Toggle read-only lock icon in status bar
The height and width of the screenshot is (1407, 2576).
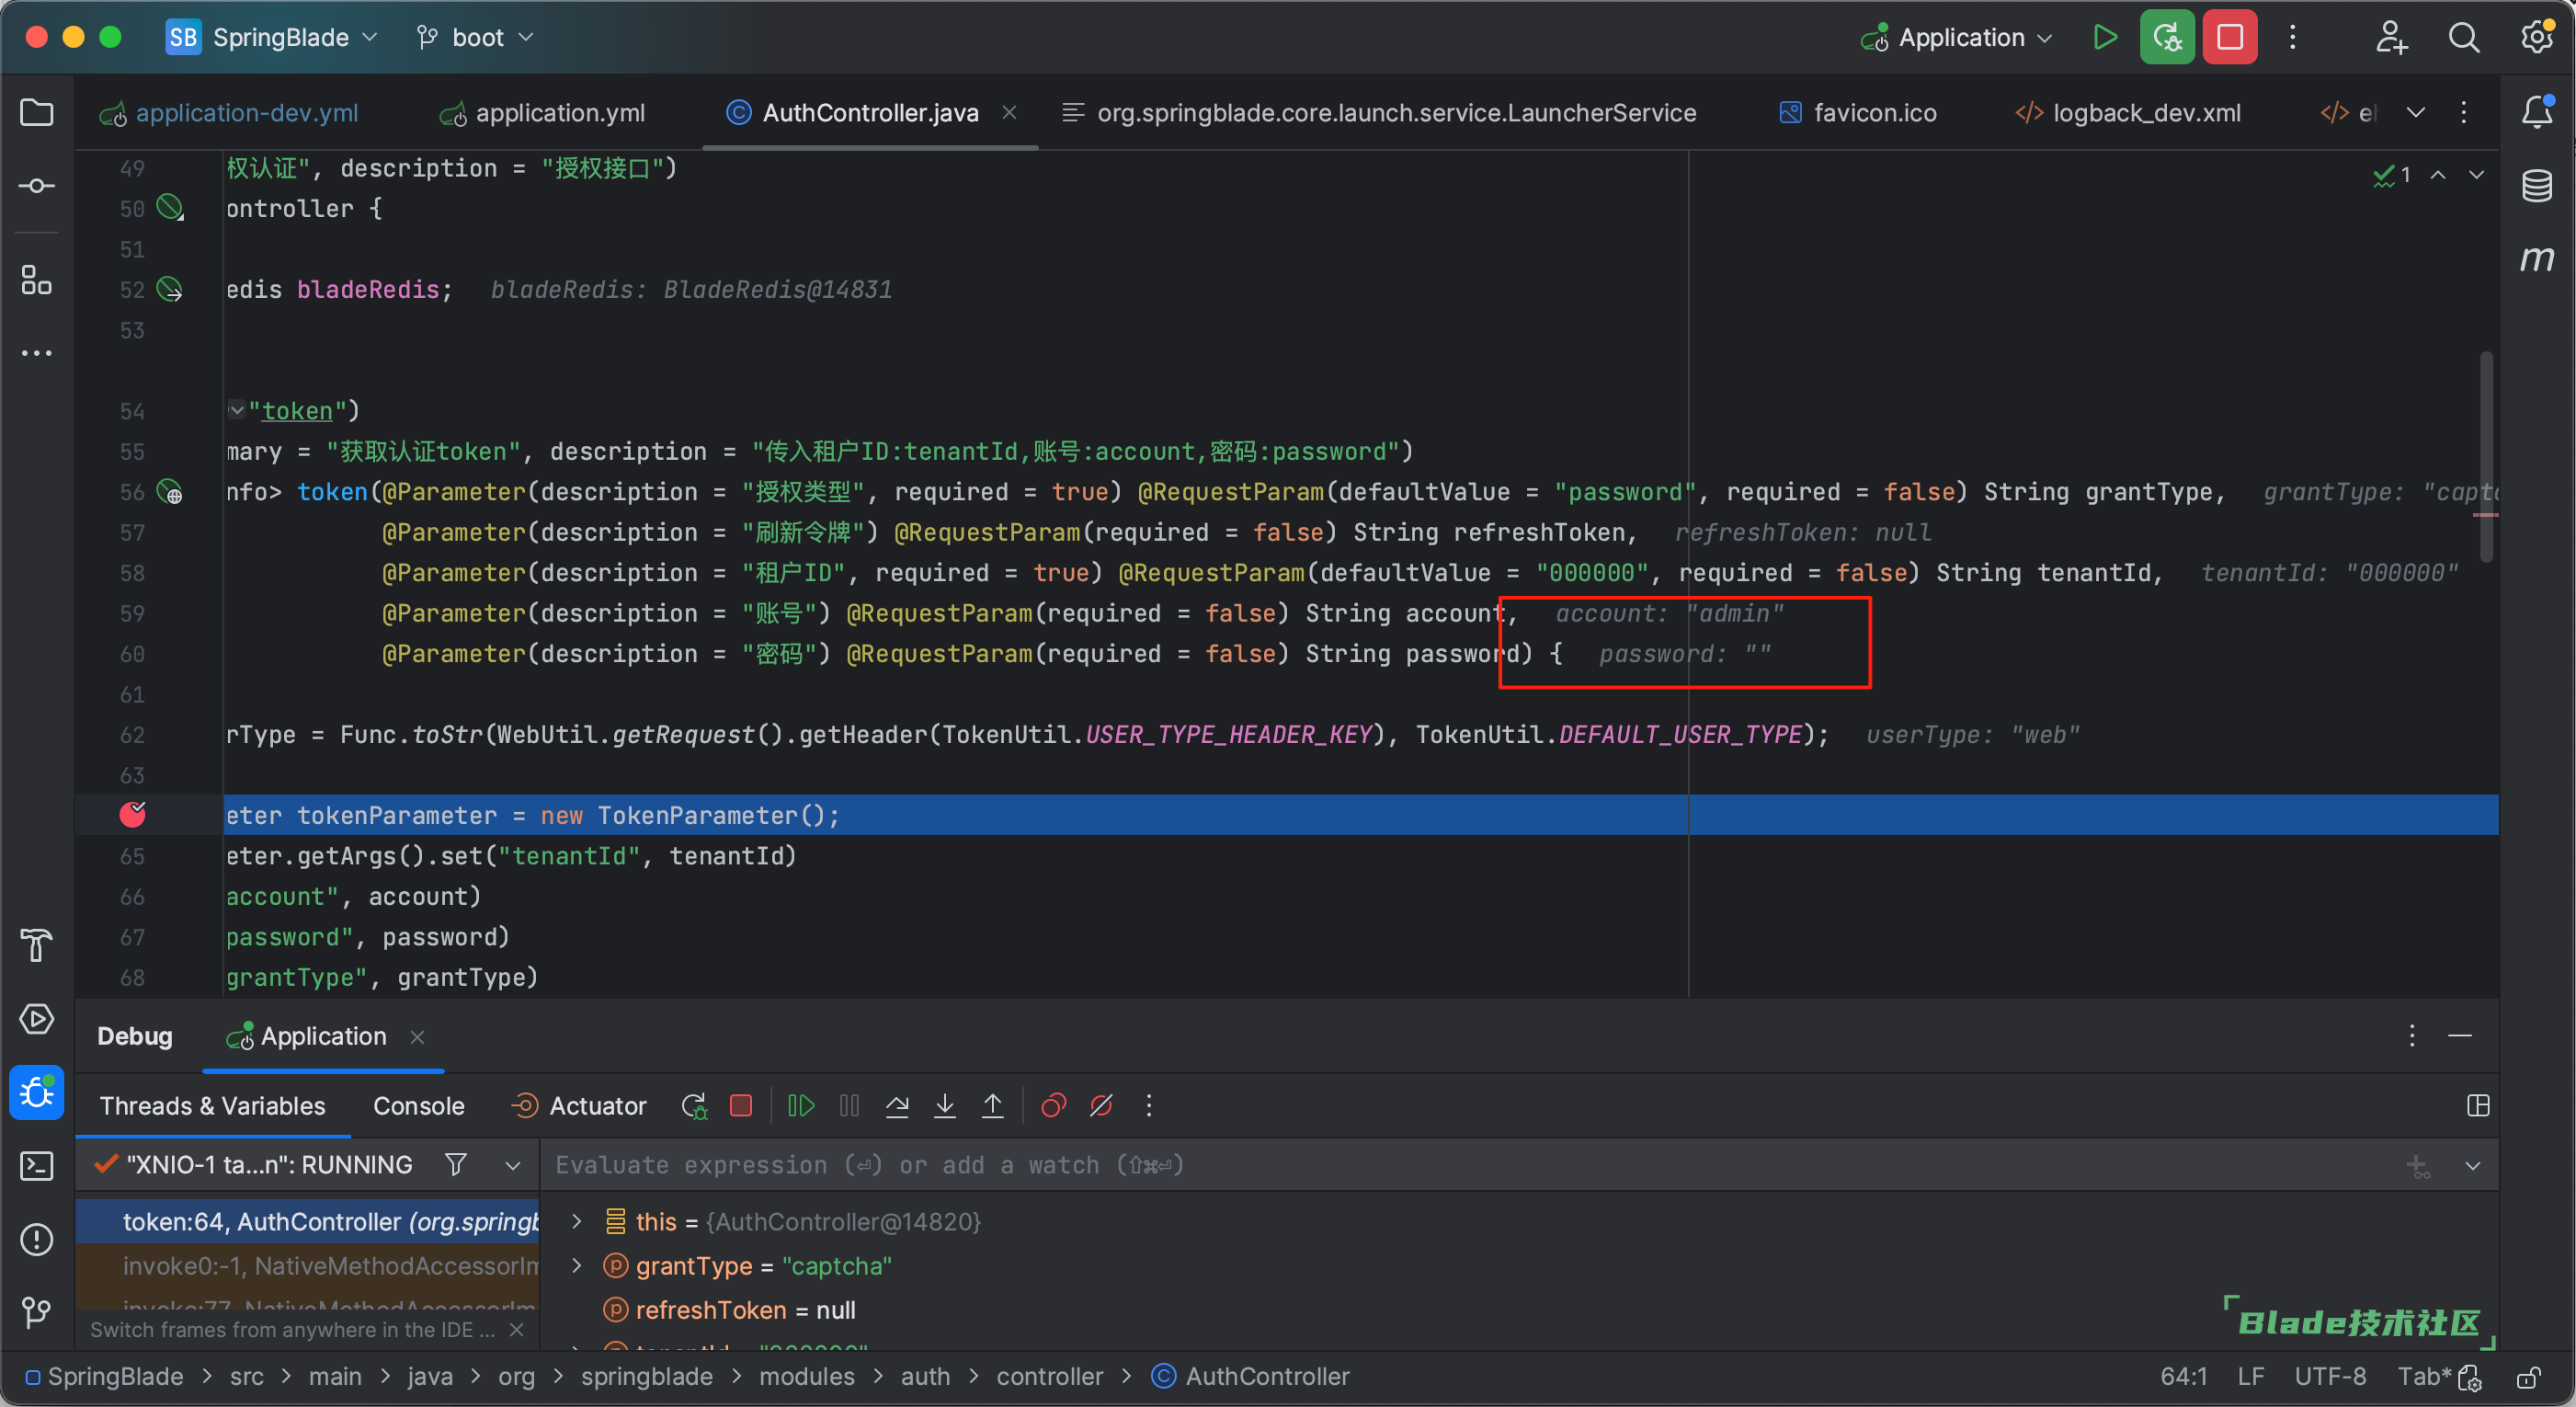coord(2528,1378)
